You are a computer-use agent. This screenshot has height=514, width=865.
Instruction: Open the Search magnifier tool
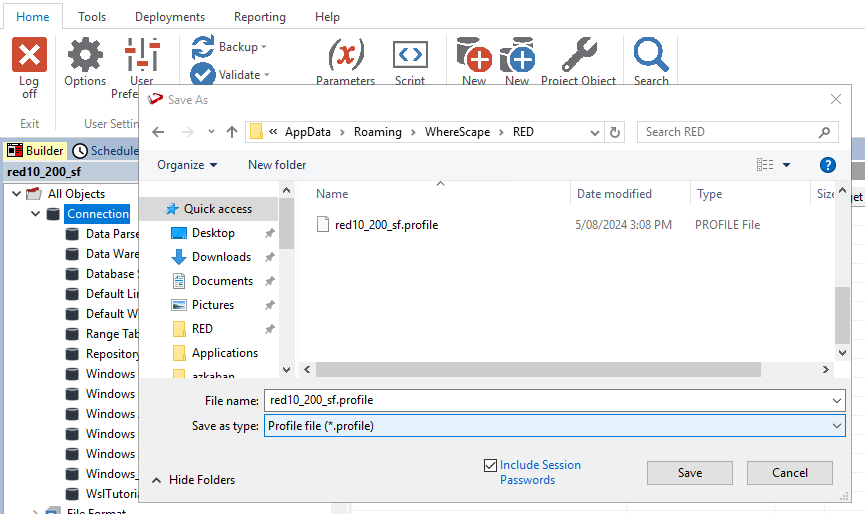651,55
